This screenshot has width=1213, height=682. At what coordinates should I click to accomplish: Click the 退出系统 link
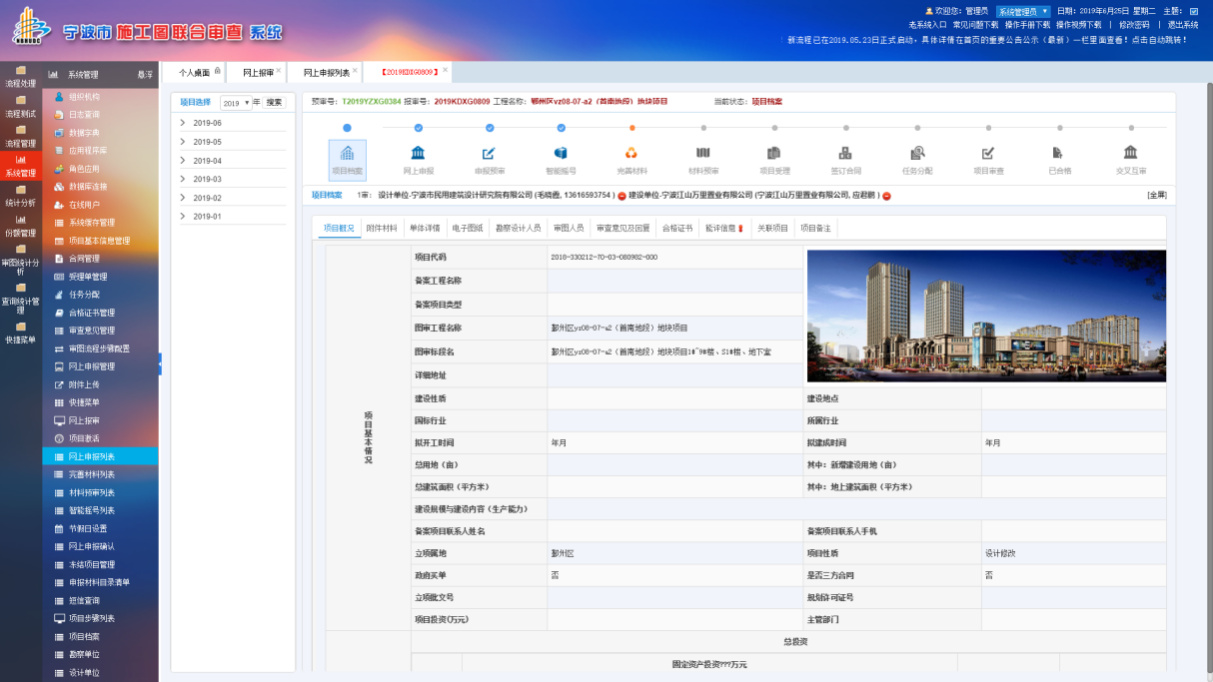point(1183,25)
